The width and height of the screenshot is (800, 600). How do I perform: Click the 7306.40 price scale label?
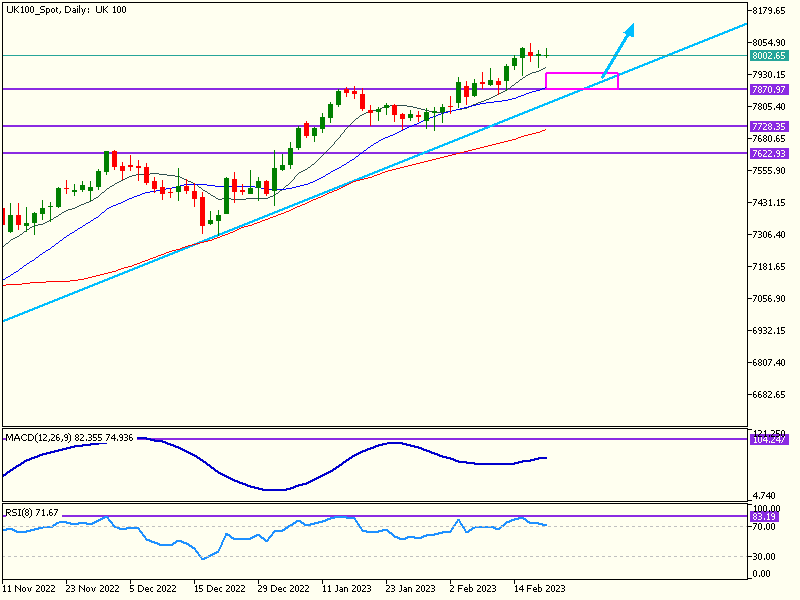pos(772,235)
